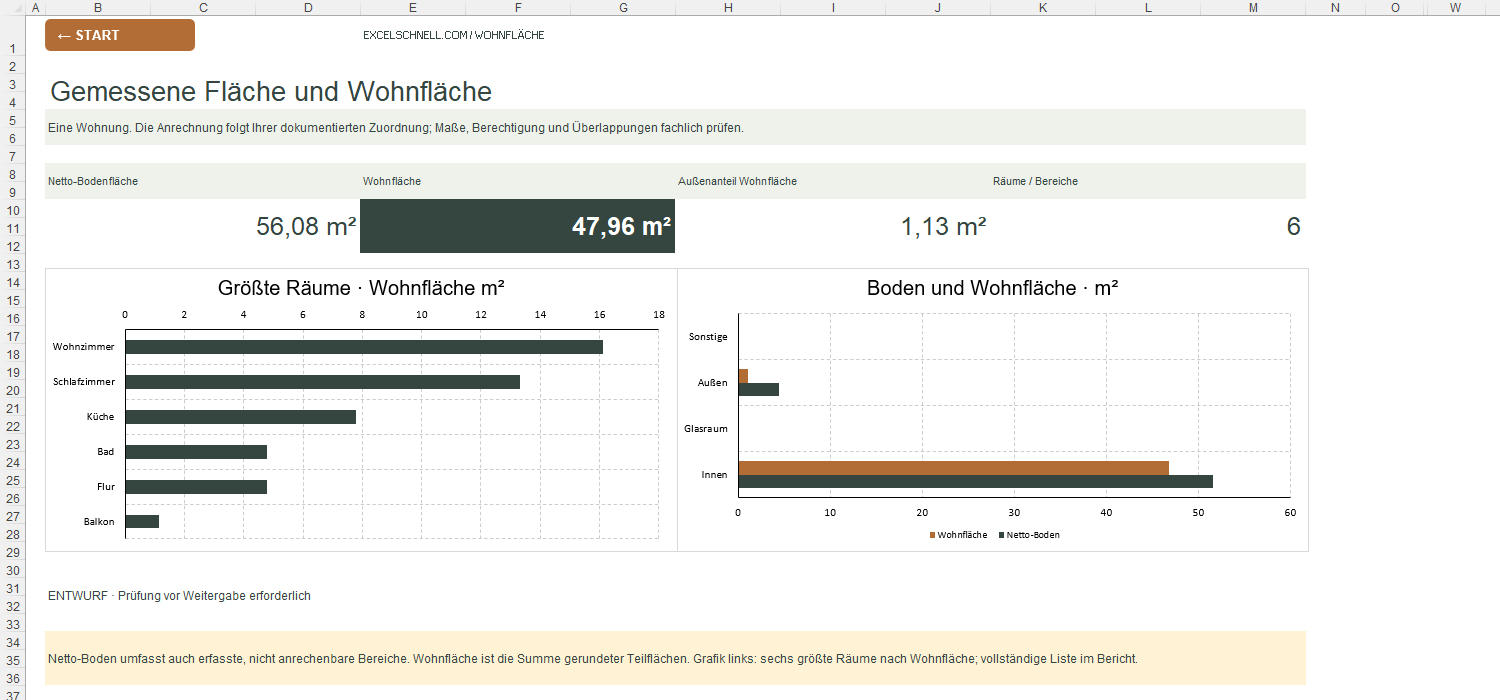
Task: Select the Innen category label
Action: [x=715, y=475]
